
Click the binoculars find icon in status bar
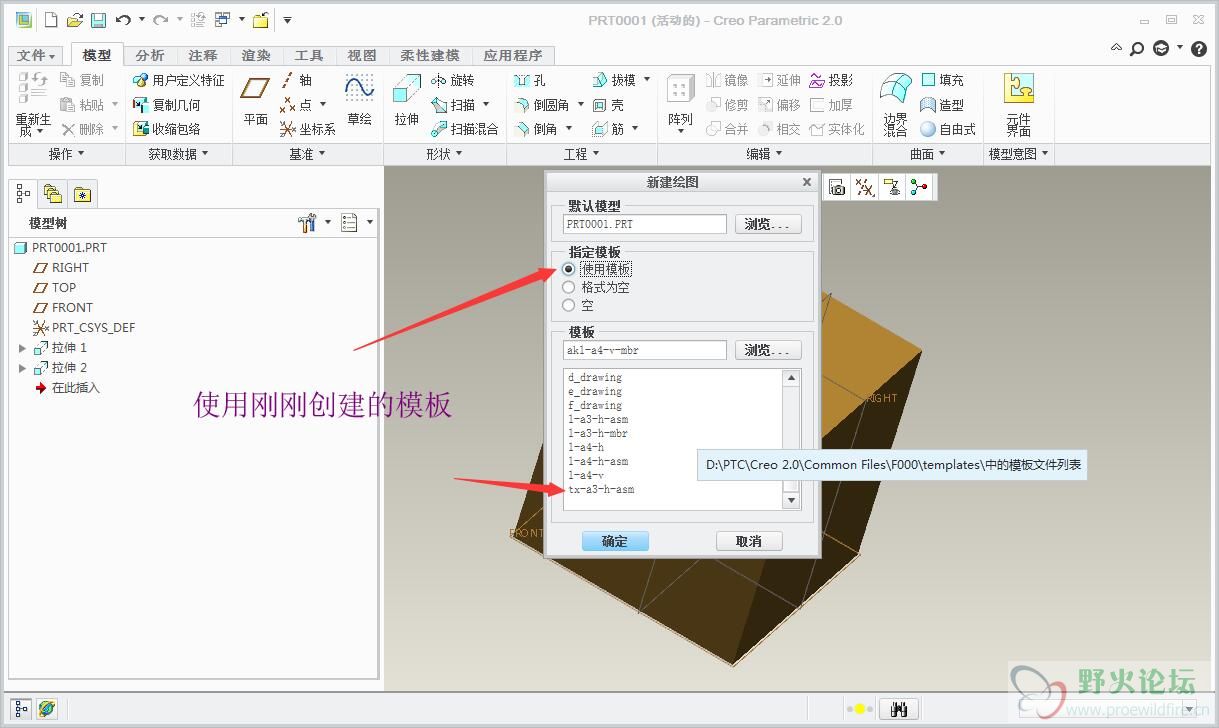(x=899, y=709)
